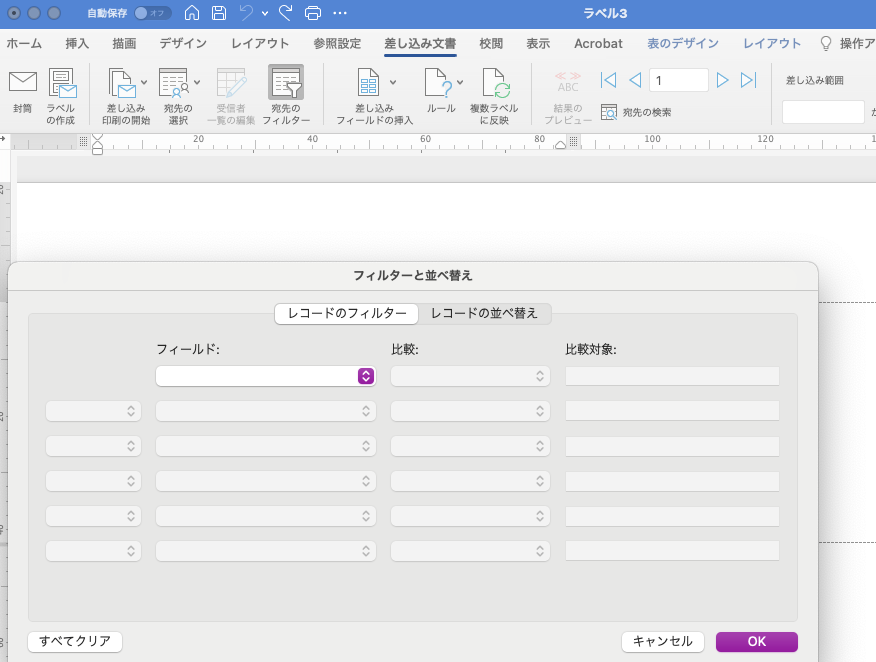
Task: Select ラベルの作成 in the ribbon
Action: pos(61,93)
